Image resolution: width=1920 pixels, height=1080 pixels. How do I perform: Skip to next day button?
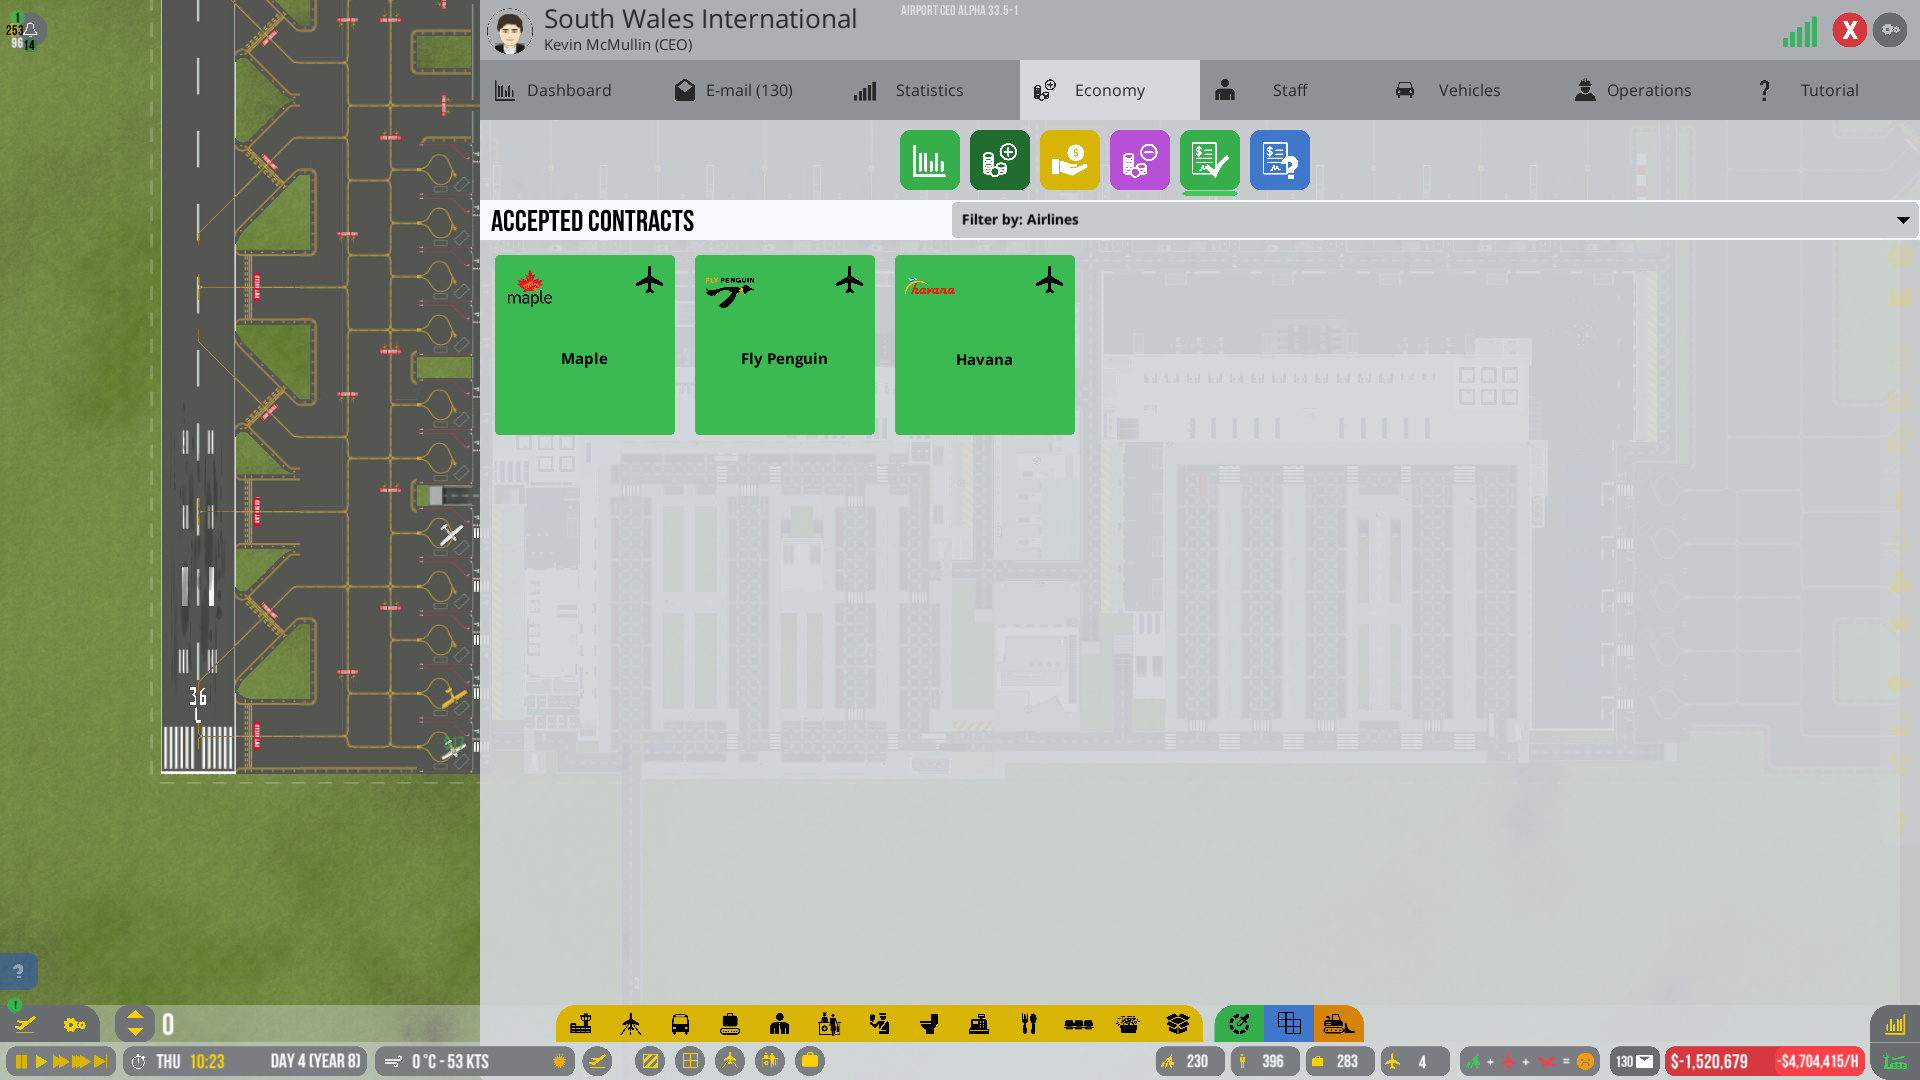pos(101,1061)
